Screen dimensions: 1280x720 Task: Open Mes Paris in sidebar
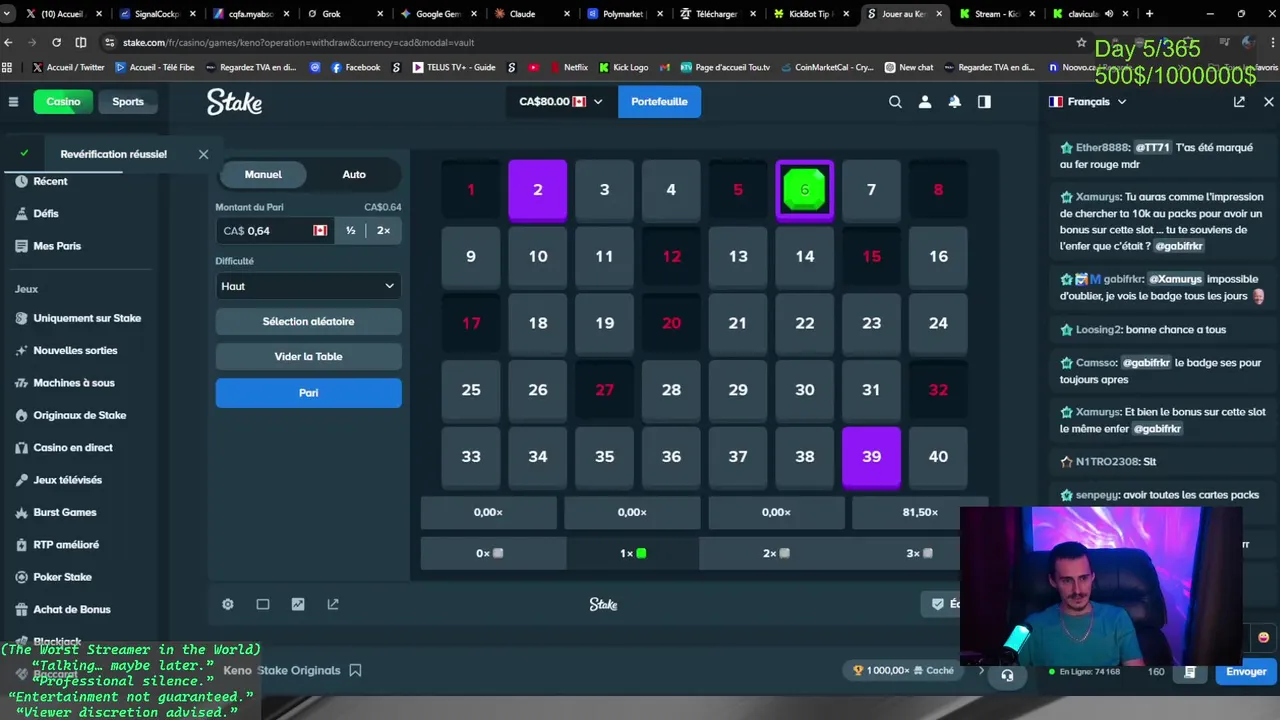tap(57, 246)
